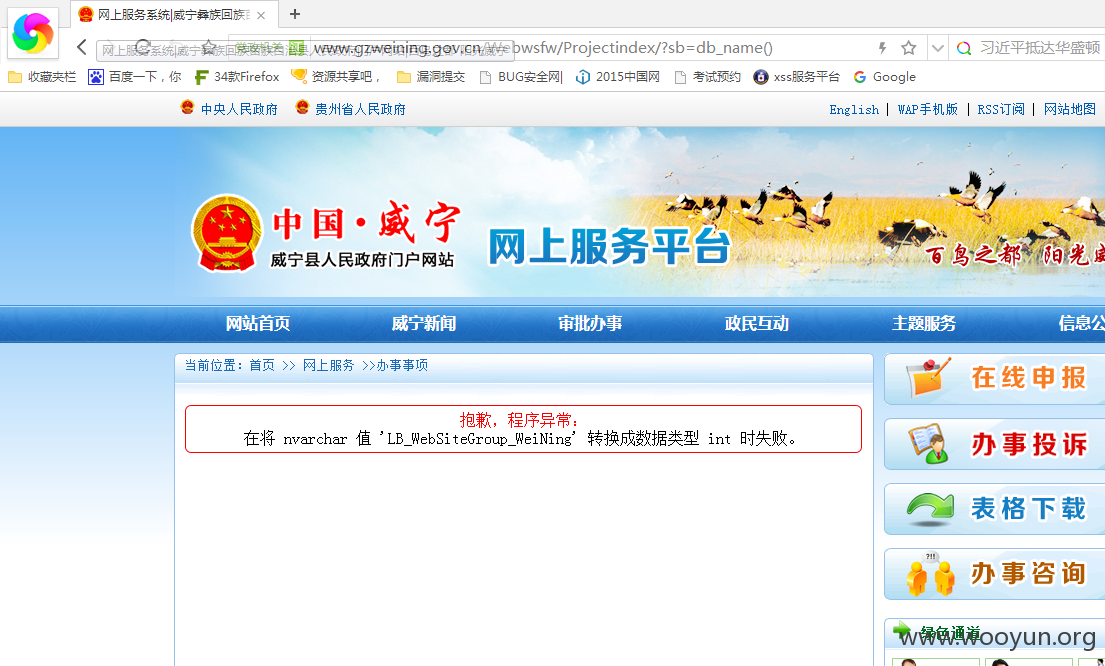Click the 表格下载 green arrow icon

(930, 509)
